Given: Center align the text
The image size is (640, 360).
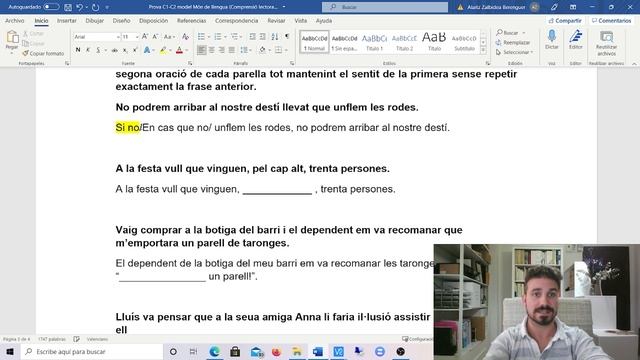Looking at the screenshot, I should point(211,50).
